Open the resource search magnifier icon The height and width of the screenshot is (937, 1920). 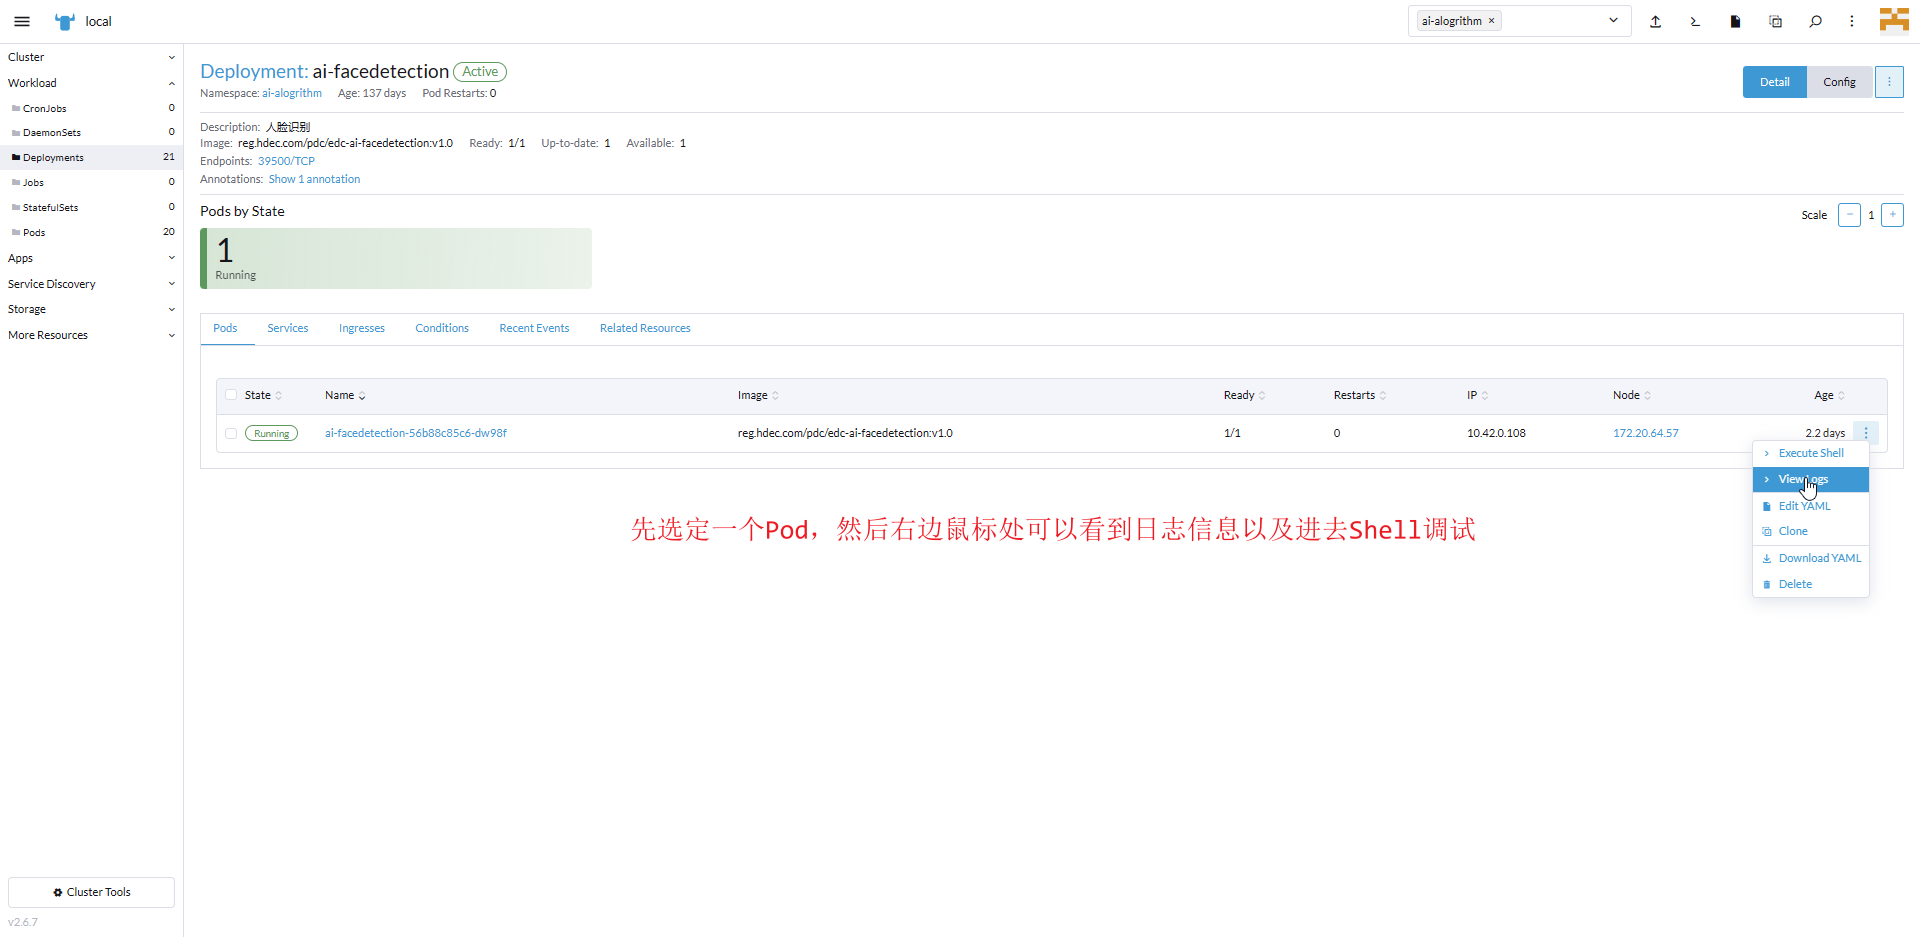click(1815, 21)
